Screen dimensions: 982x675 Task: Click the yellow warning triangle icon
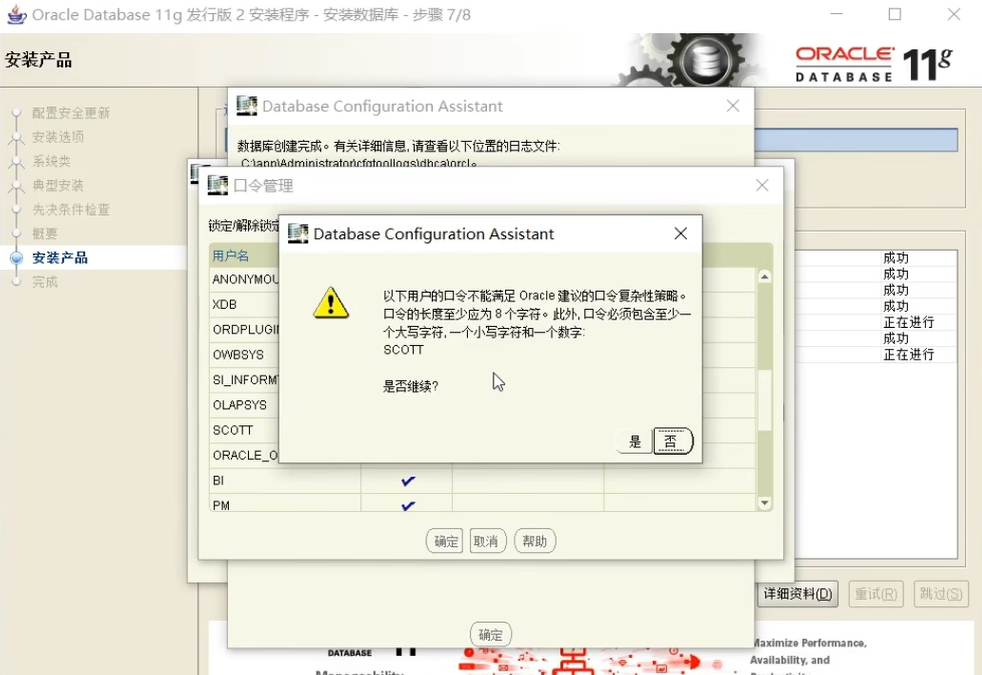(x=331, y=303)
